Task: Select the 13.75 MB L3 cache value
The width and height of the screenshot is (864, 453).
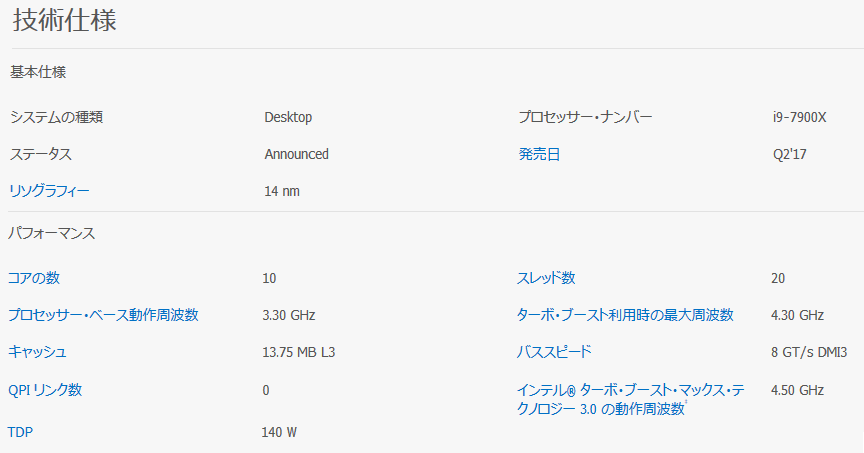Action: point(299,352)
